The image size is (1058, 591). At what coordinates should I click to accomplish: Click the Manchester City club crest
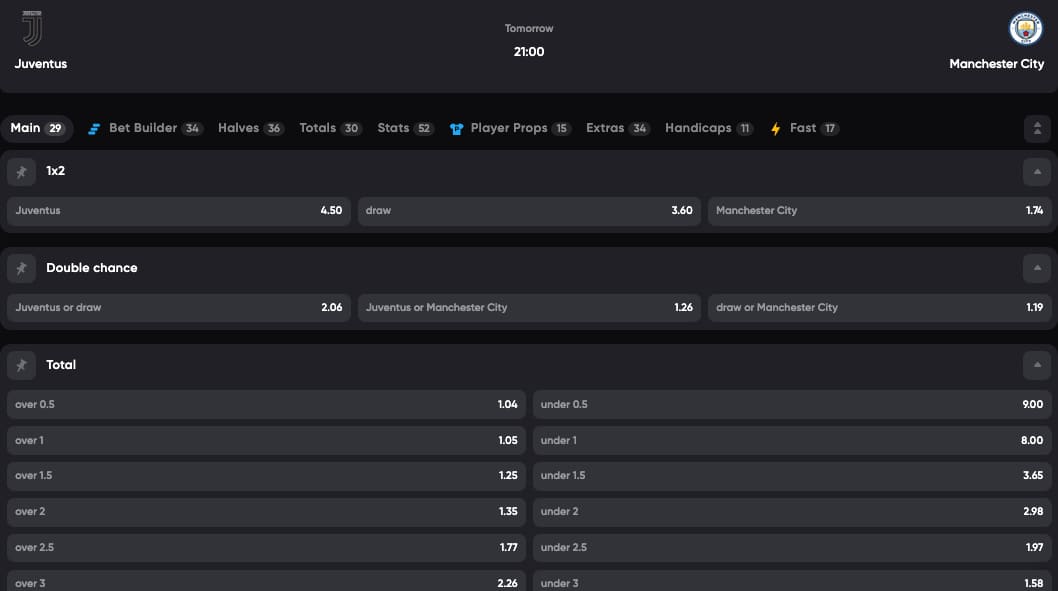pyautogui.click(x=1026, y=28)
